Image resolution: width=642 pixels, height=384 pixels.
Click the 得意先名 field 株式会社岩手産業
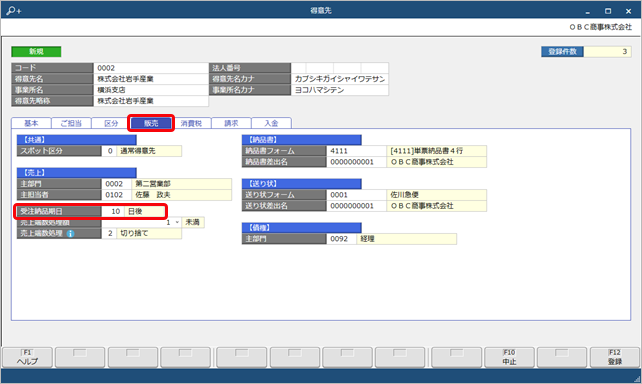coord(151,79)
